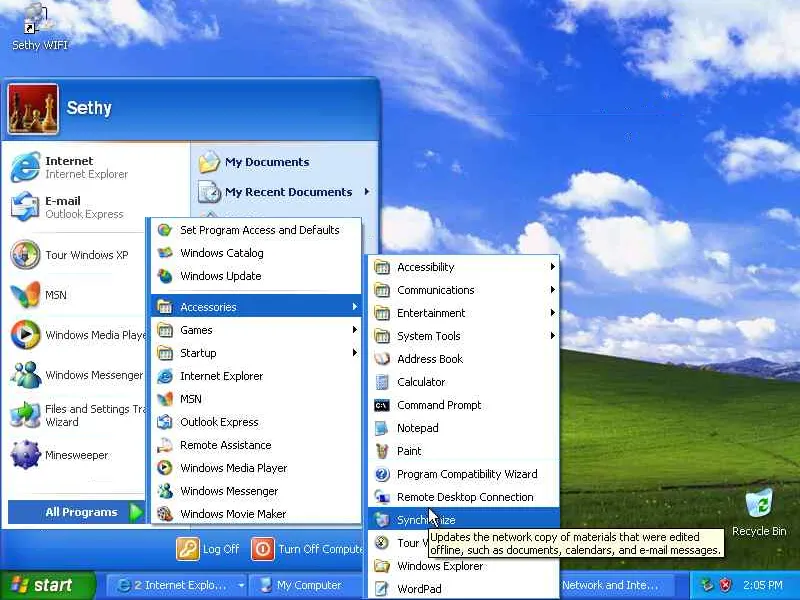Launch WordPad from Accessories
The width and height of the screenshot is (800, 600).
point(463,588)
